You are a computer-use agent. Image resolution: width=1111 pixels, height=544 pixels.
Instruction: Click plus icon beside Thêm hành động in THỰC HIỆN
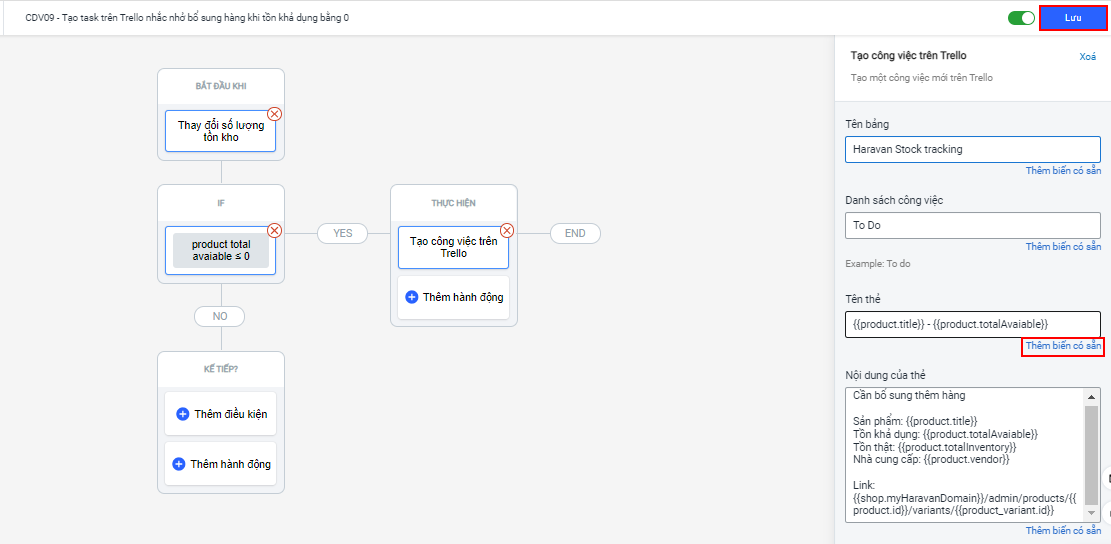pos(412,297)
